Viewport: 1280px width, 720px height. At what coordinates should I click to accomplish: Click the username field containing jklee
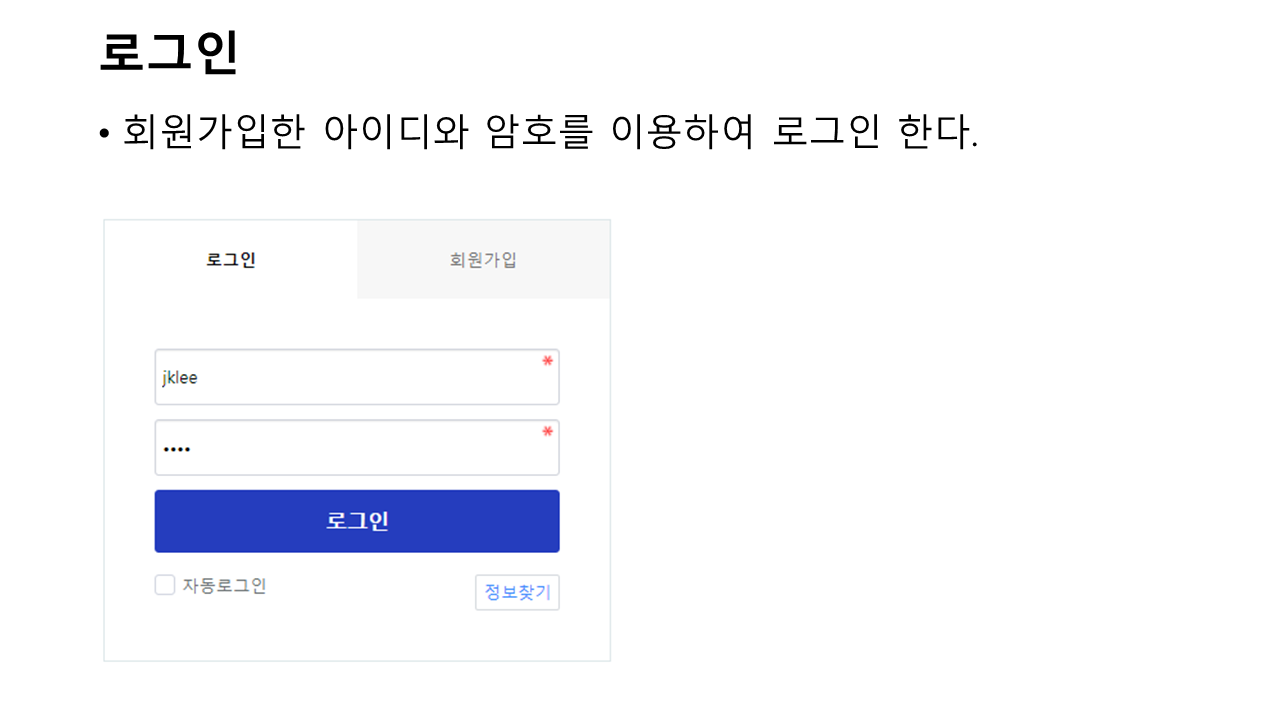[356, 378]
